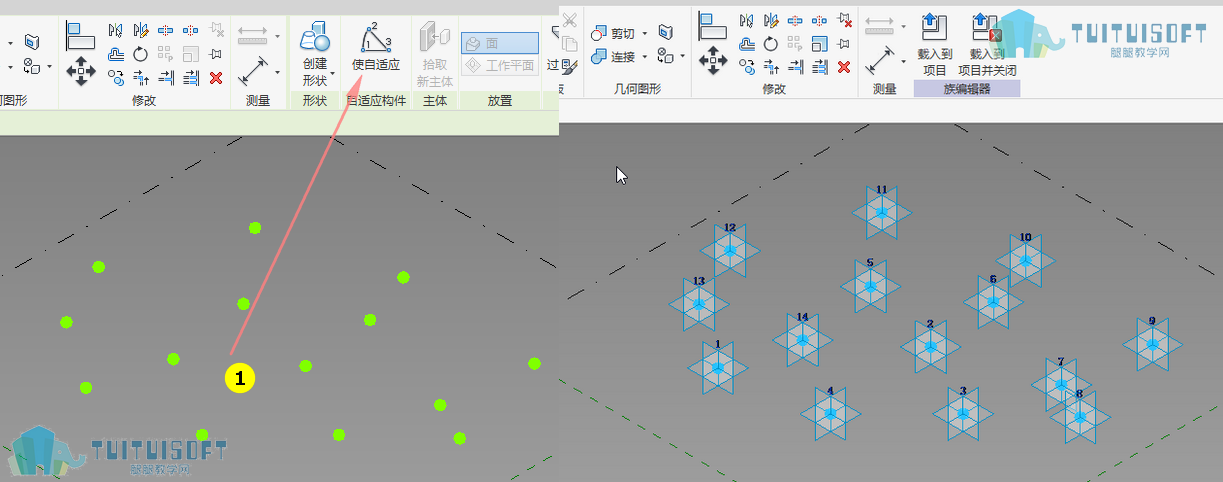
Task: Expand Dimension dropdown arrow in right ribbon
Action: pos(904,61)
